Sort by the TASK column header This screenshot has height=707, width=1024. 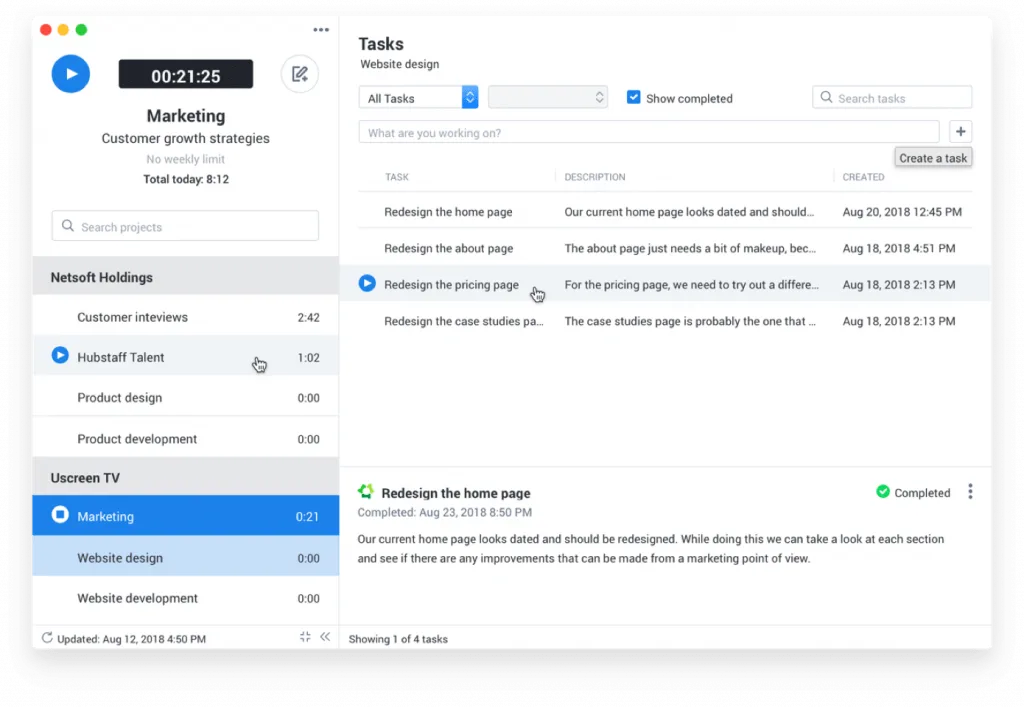coord(396,177)
